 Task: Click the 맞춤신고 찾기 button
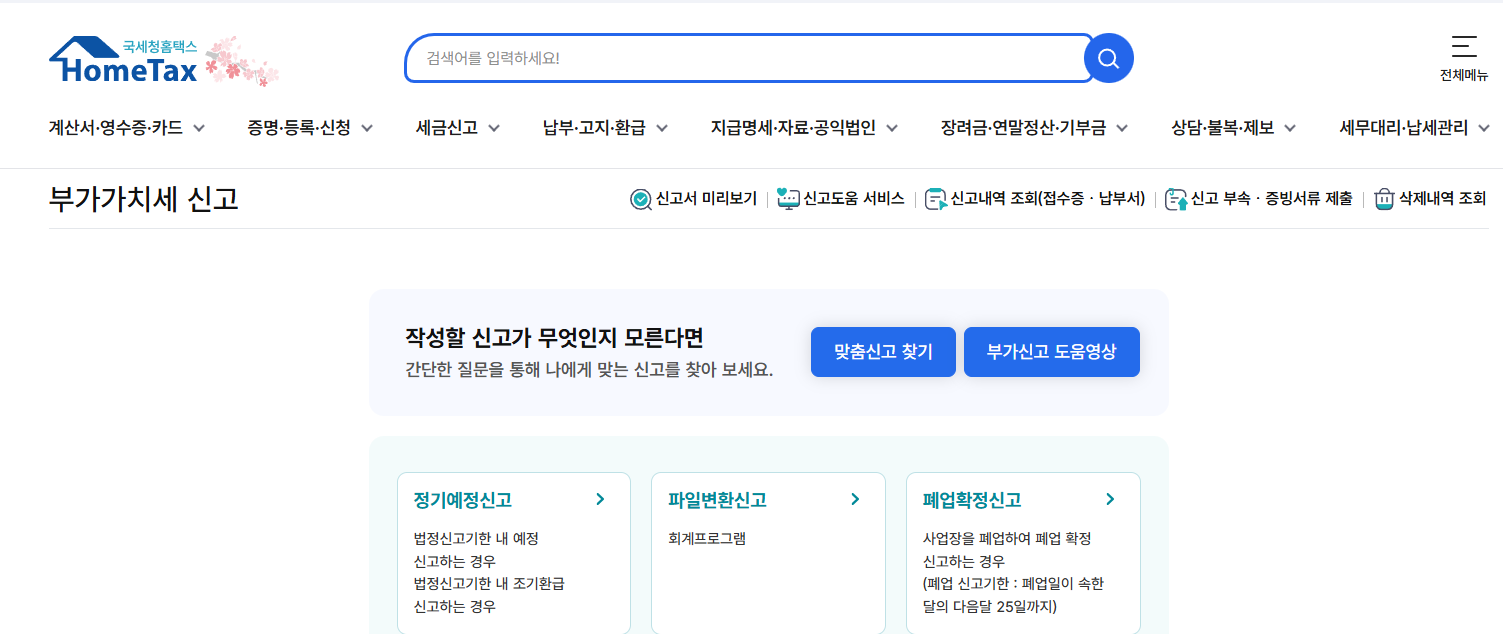pyautogui.click(x=882, y=351)
